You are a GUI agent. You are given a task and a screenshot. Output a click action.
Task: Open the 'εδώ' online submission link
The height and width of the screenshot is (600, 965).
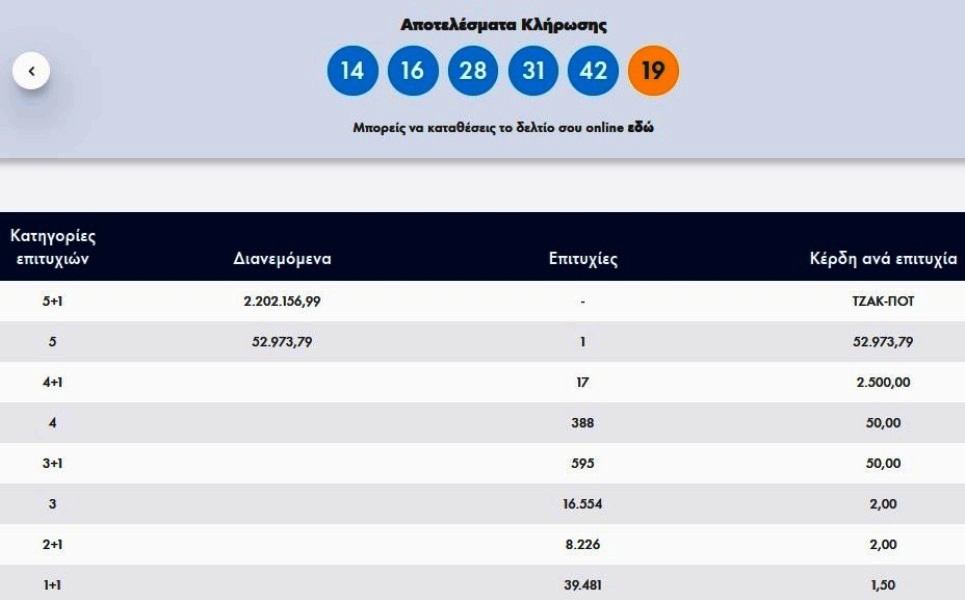coord(641,128)
